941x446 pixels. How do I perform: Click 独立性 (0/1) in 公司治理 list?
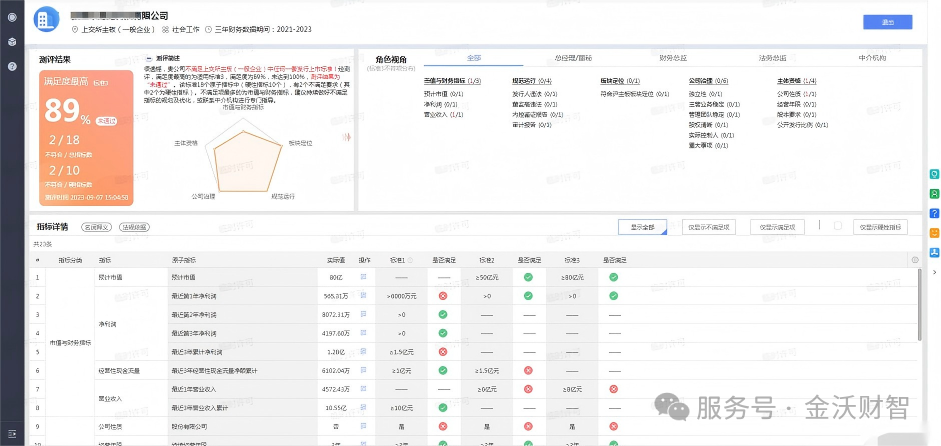pyautogui.click(x=705, y=94)
